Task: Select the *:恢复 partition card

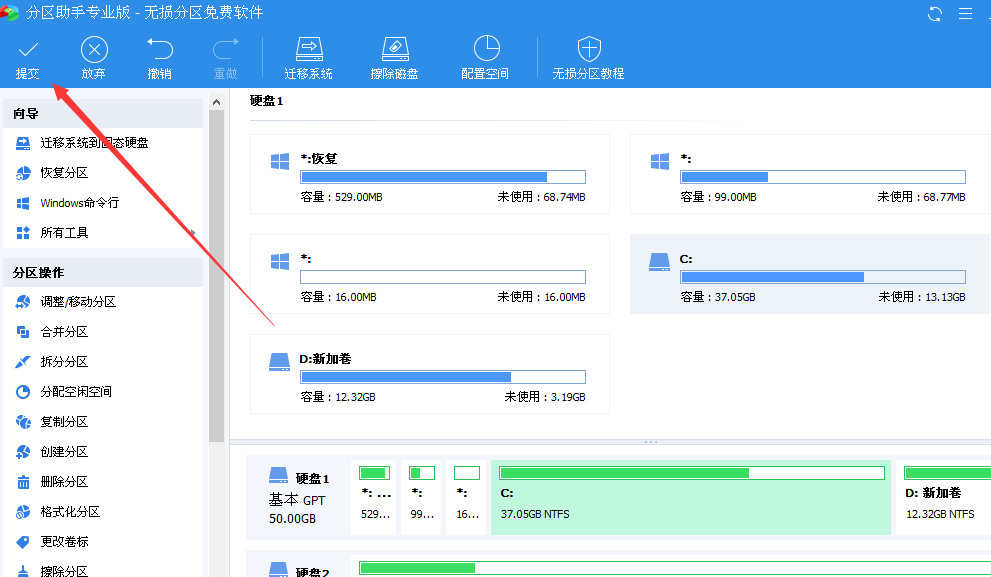Action: (x=430, y=174)
